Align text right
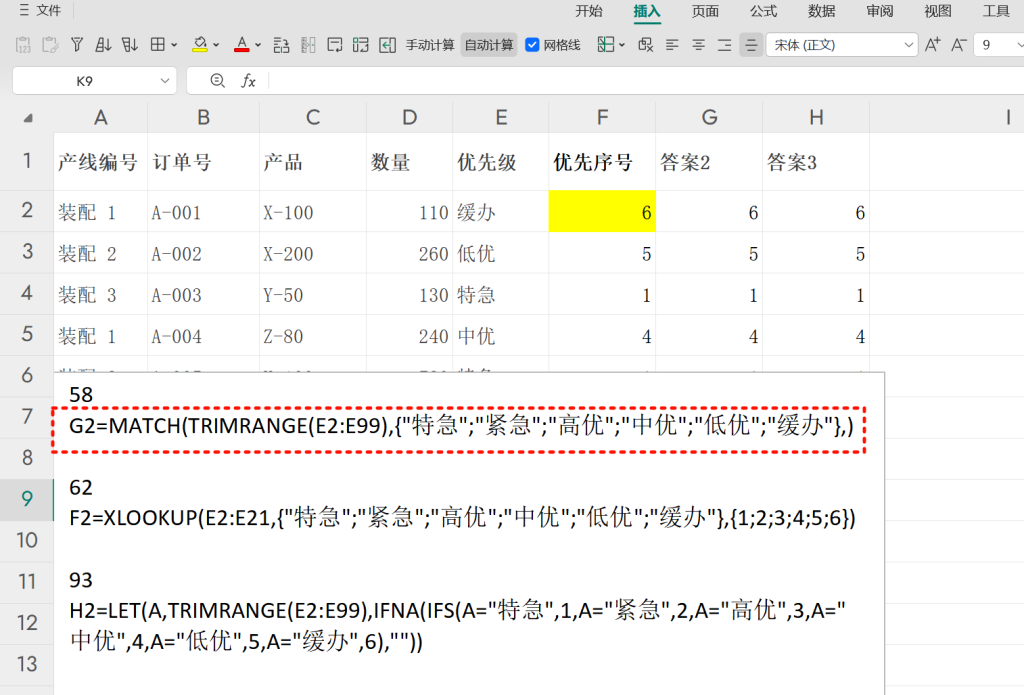The height and width of the screenshot is (695, 1024). [x=724, y=44]
